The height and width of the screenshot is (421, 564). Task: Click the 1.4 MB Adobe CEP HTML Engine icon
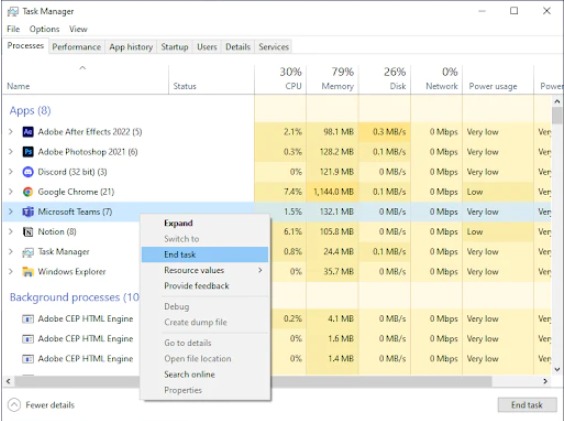tap(28, 359)
